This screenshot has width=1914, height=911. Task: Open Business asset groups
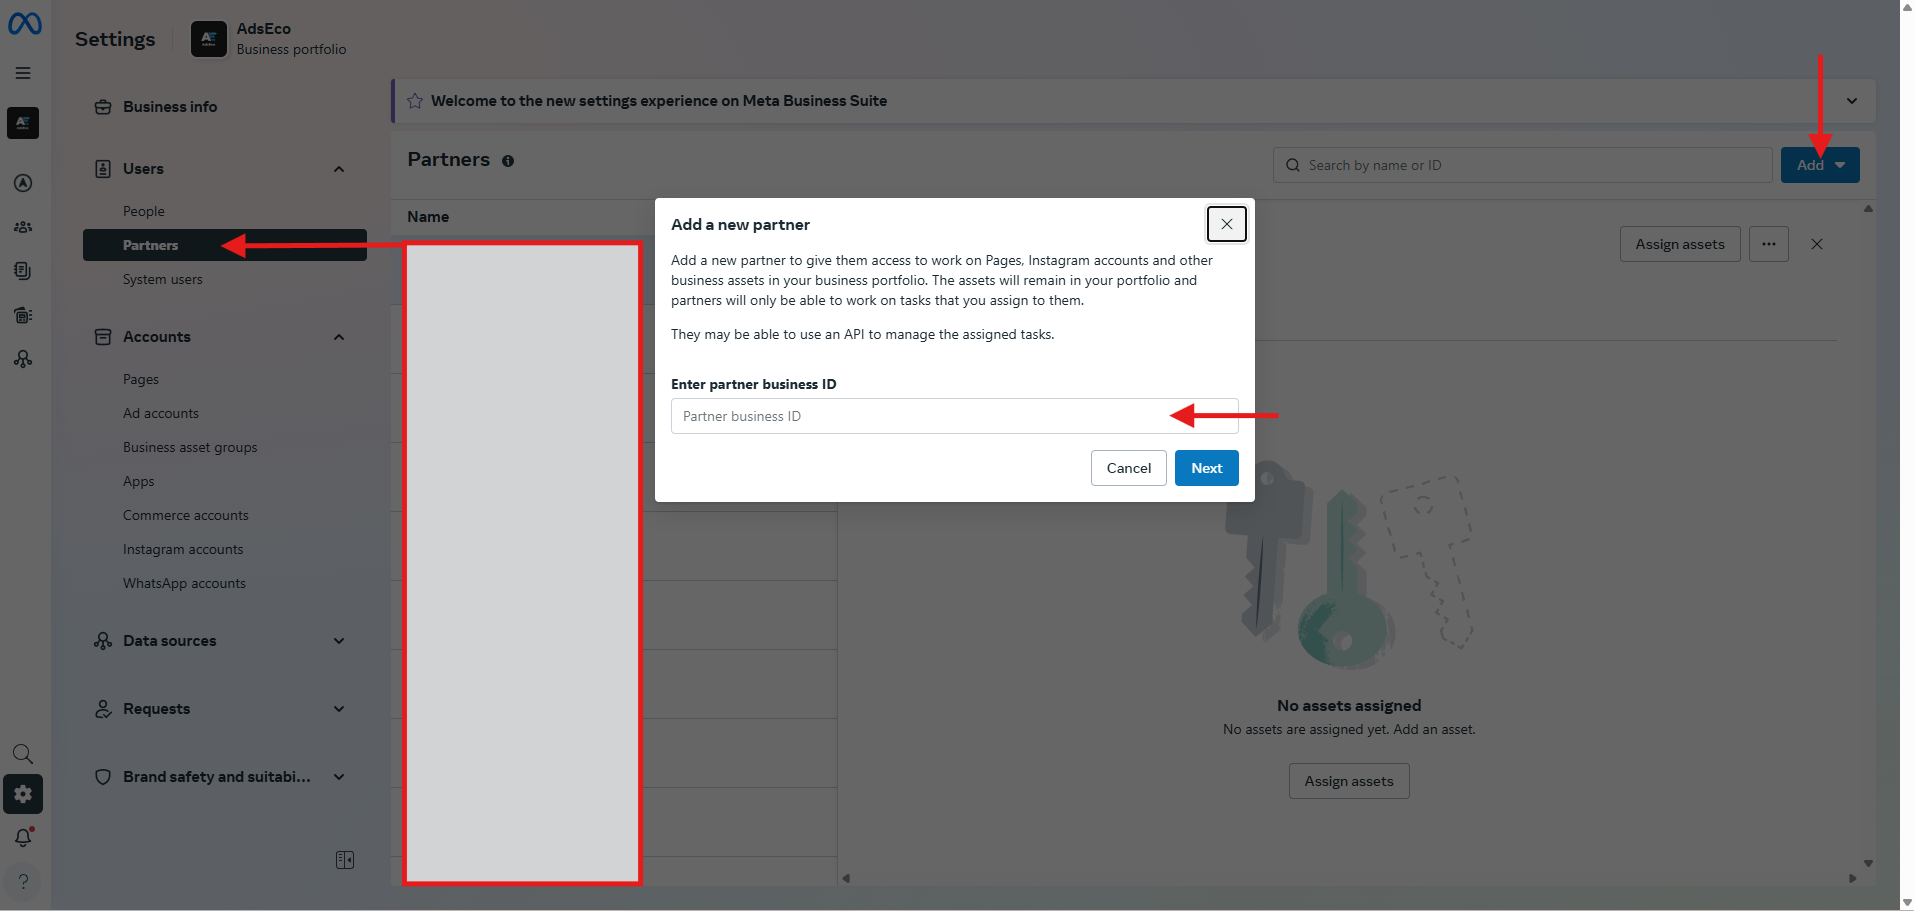[x=190, y=447]
